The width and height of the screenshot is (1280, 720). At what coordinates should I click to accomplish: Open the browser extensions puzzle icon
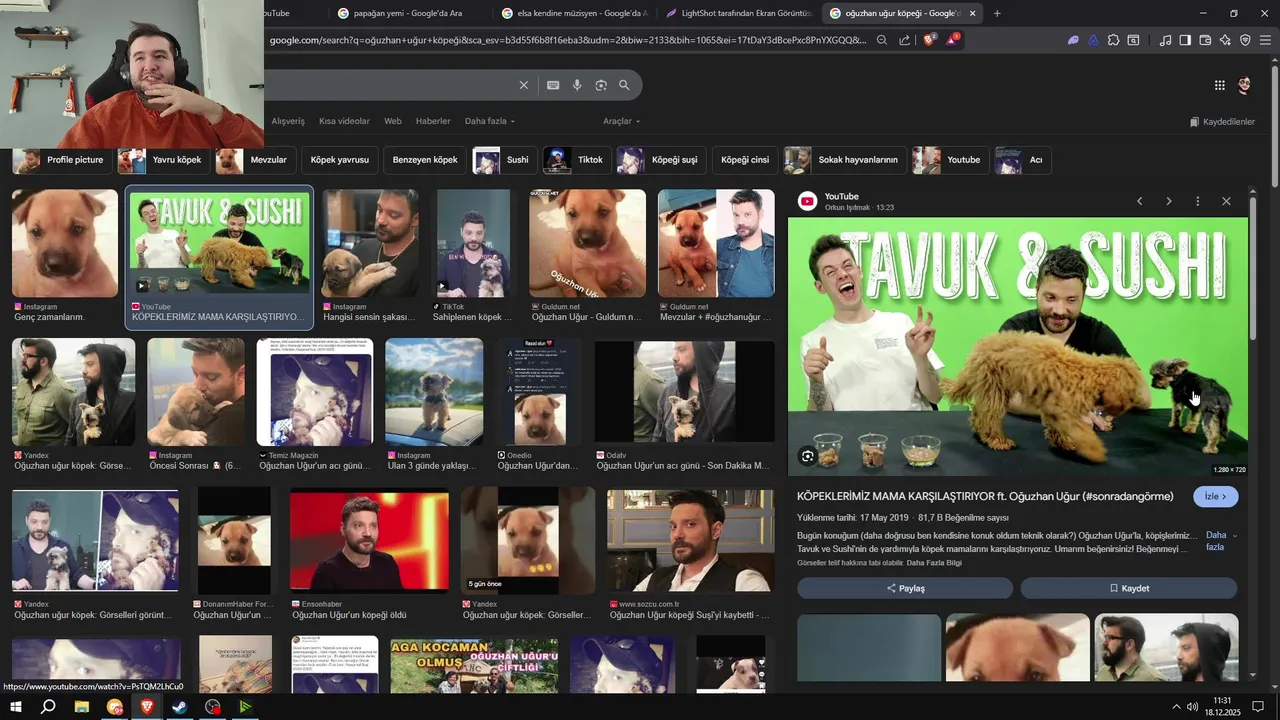[x=1113, y=40]
